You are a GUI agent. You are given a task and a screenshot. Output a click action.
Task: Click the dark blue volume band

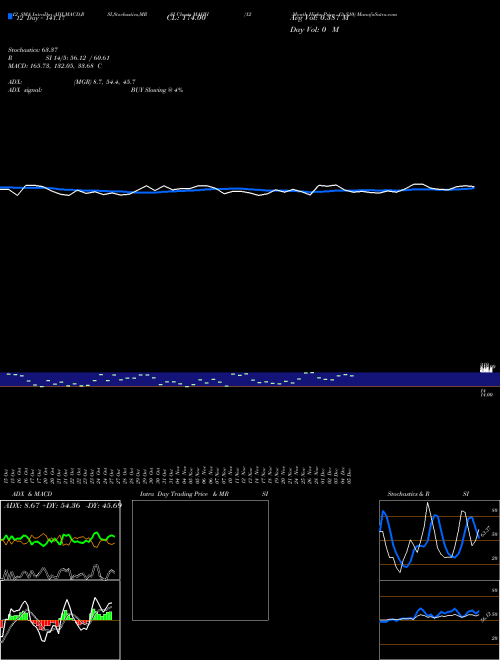pyautogui.click(x=250, y=379)
